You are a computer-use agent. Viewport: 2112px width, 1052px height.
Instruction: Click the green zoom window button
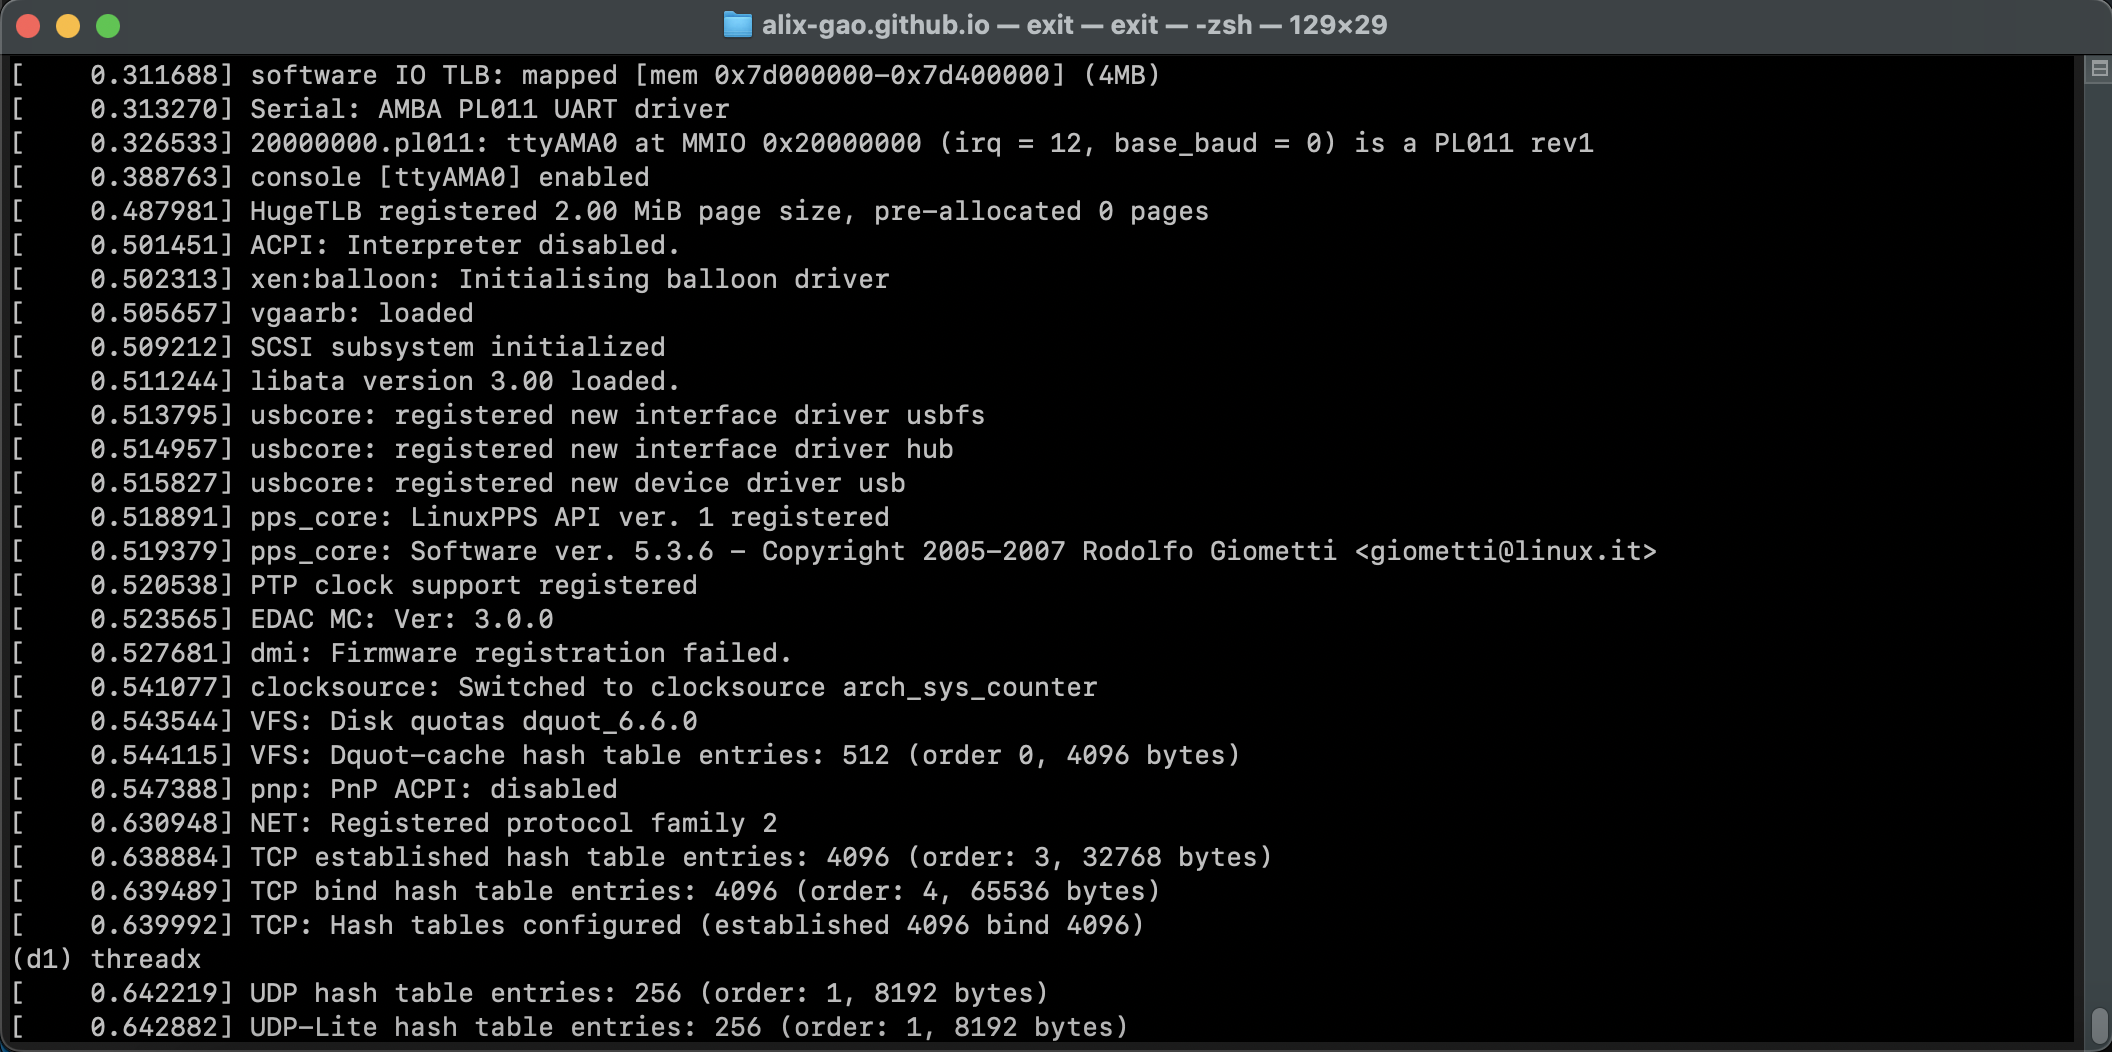click(108, 26)
